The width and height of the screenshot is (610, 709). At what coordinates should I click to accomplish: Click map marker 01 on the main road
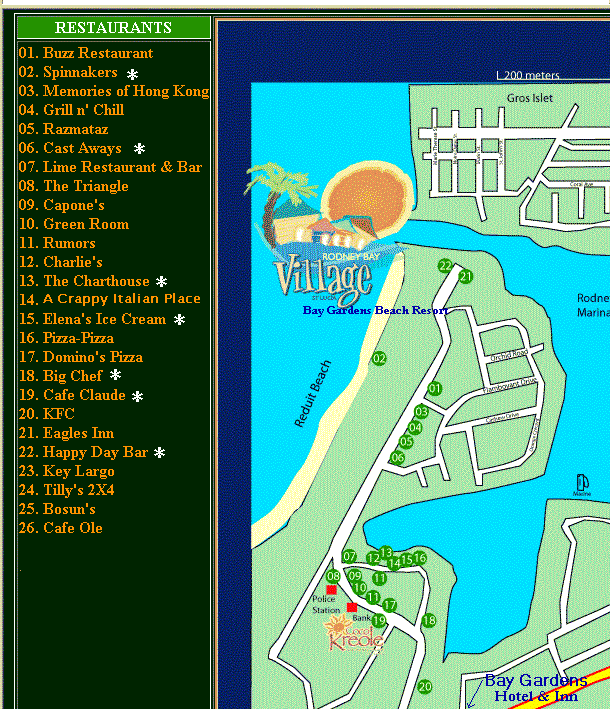tap(435, 388)
